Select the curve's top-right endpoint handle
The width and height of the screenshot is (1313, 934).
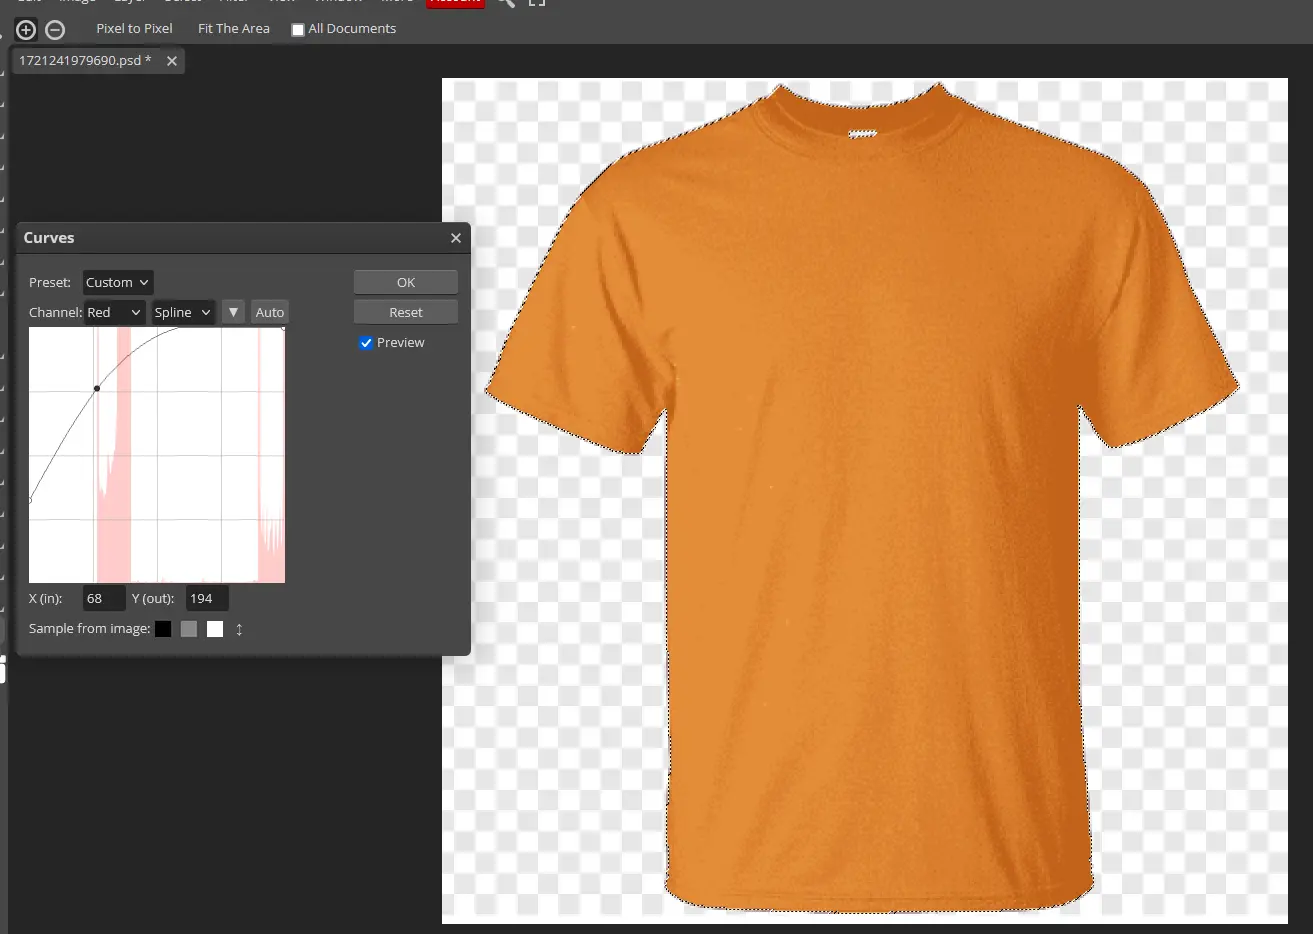(283, 329)
